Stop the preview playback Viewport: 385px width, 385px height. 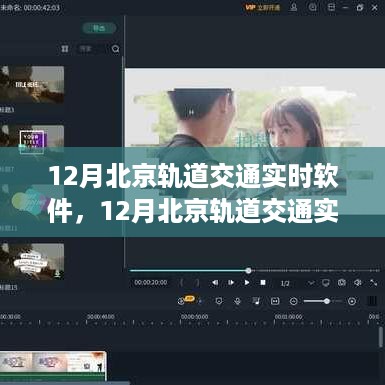click(263, 283)
